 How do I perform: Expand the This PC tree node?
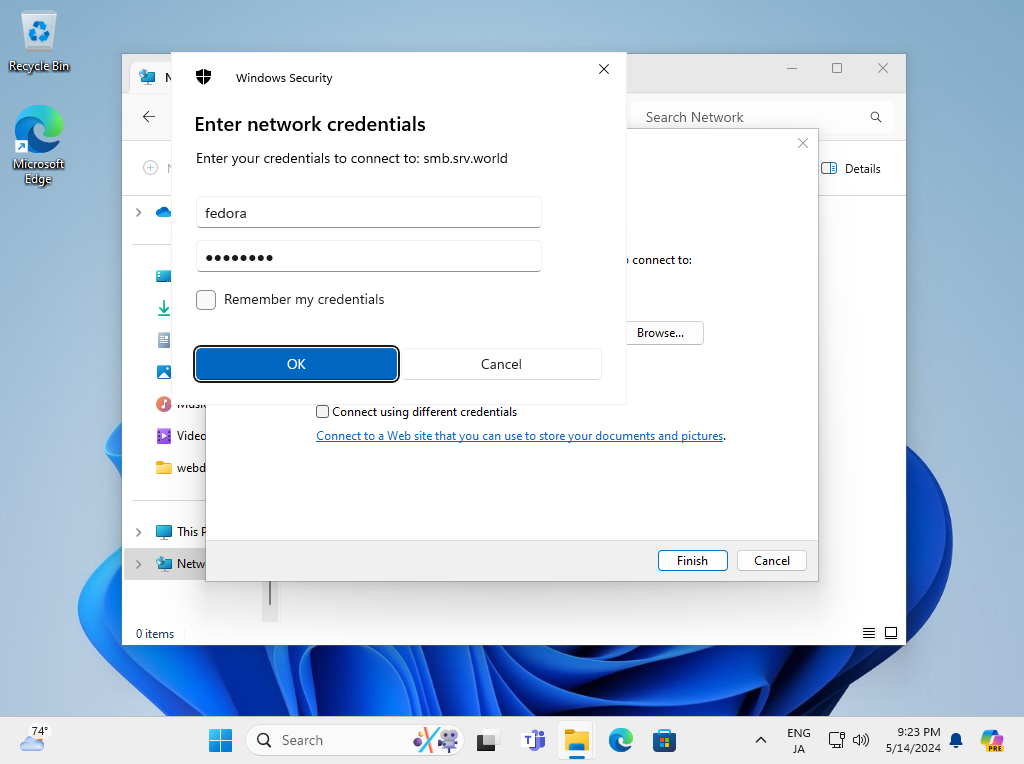[x=138, y=532]
